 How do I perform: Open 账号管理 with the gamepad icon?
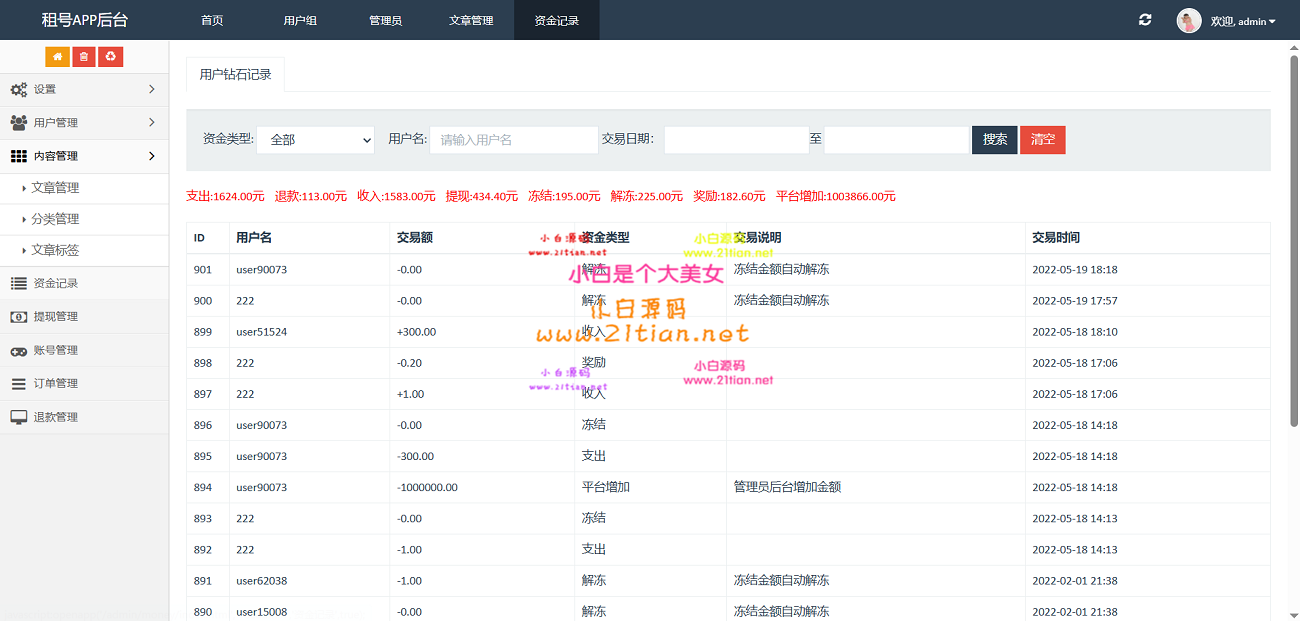click(x=55, y=350)
